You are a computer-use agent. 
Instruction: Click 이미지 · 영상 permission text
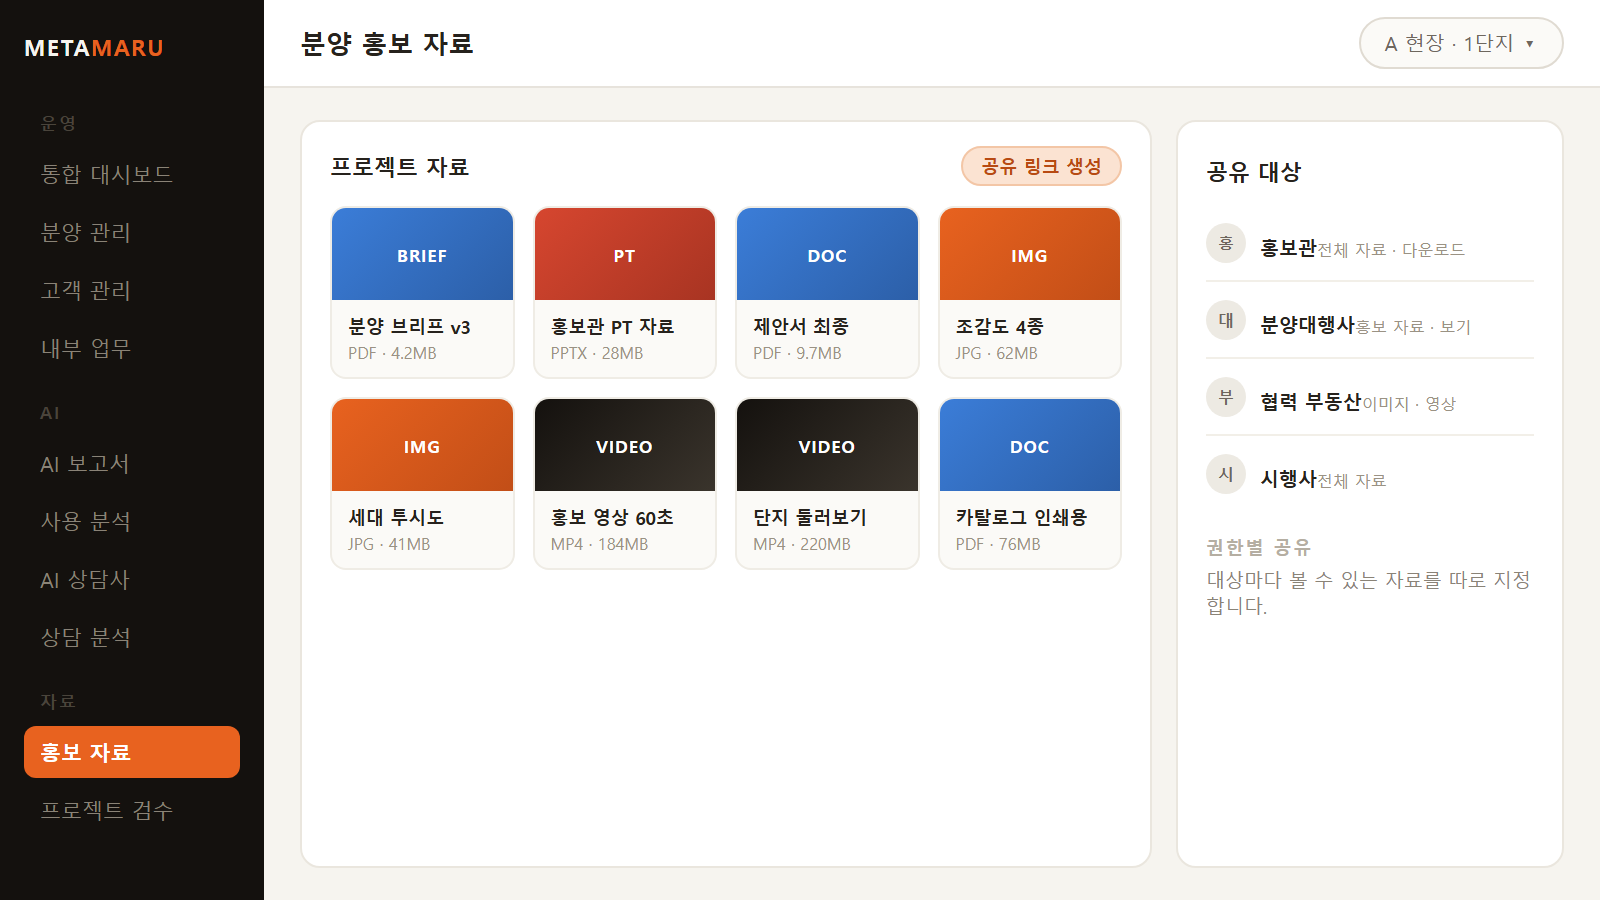1409,404
